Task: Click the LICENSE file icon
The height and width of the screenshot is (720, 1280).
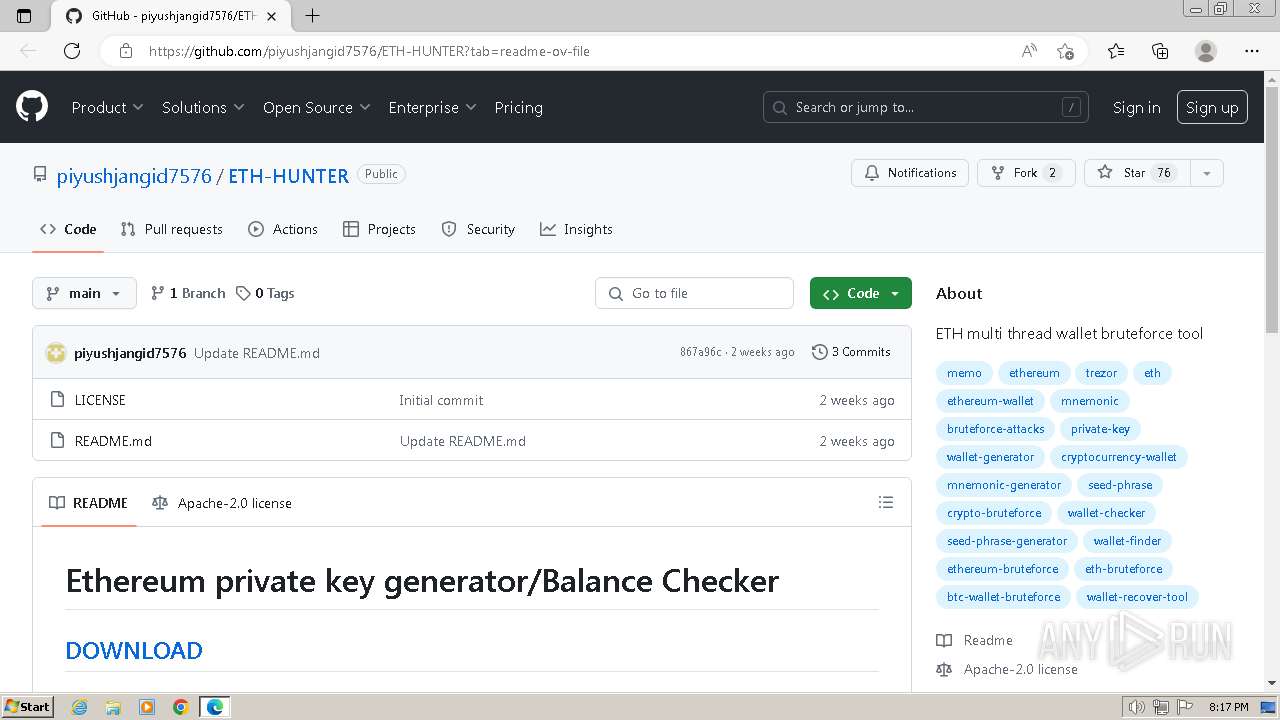Action: (57, 400)
